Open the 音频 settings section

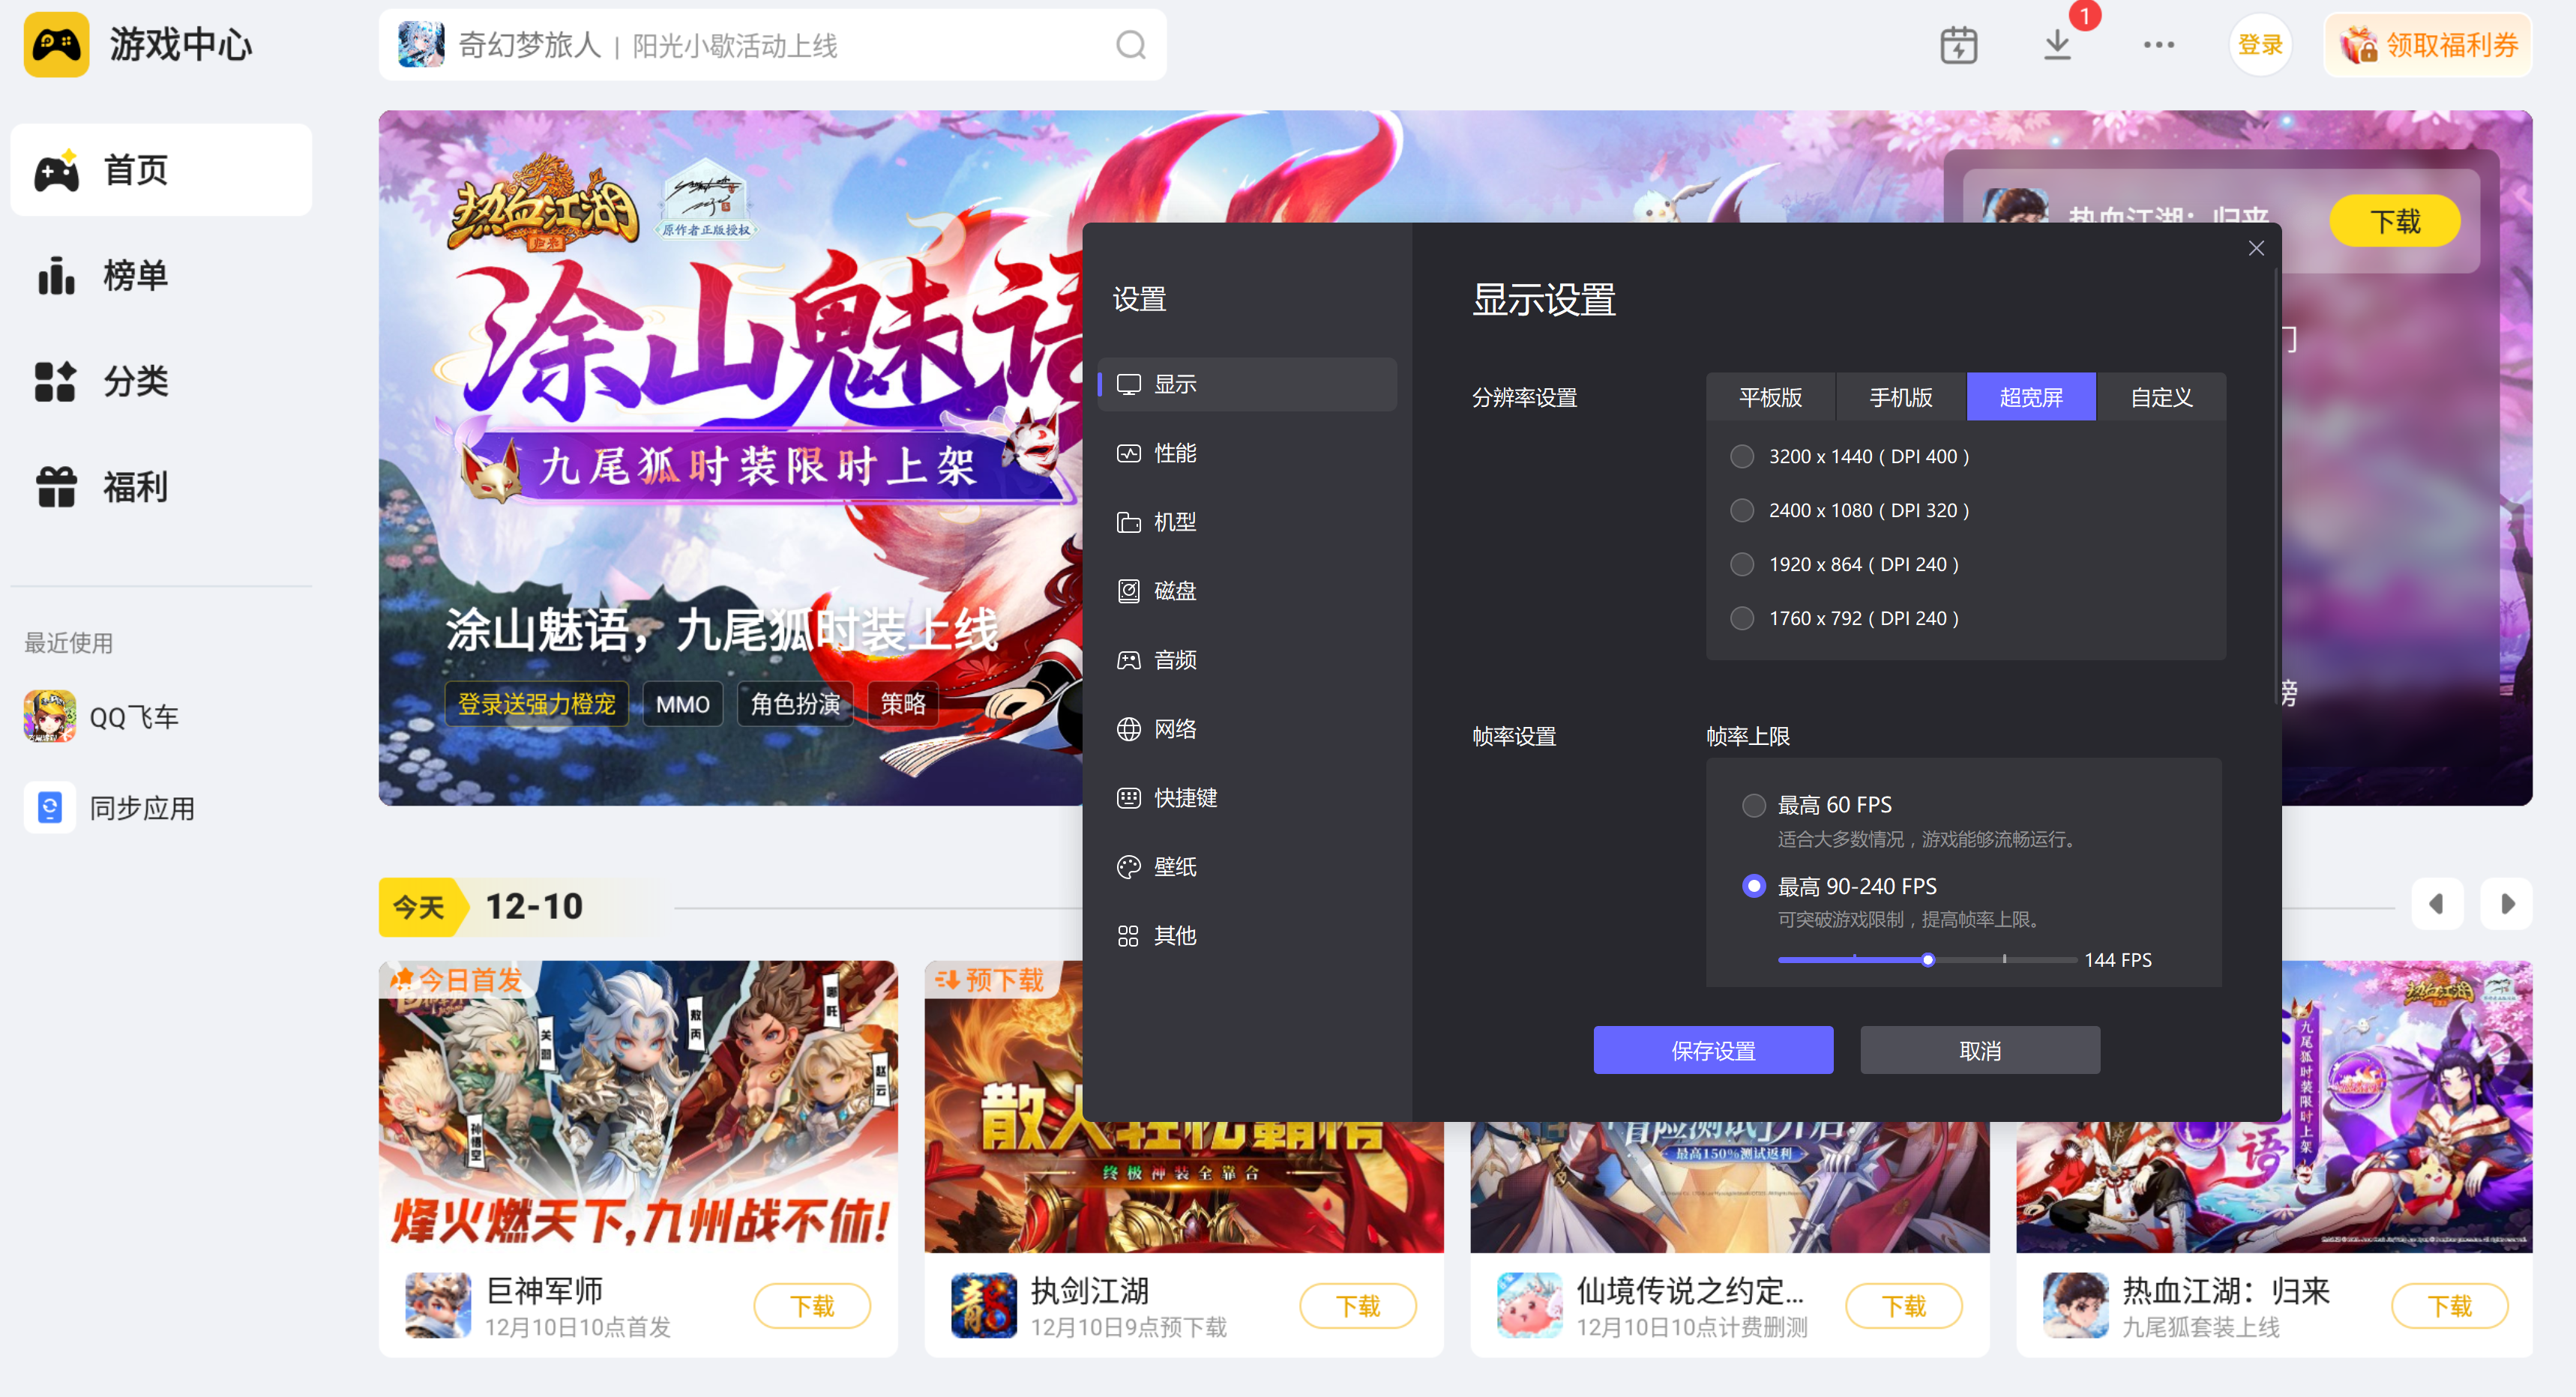pyautogui.click(x=1176, y=659)
